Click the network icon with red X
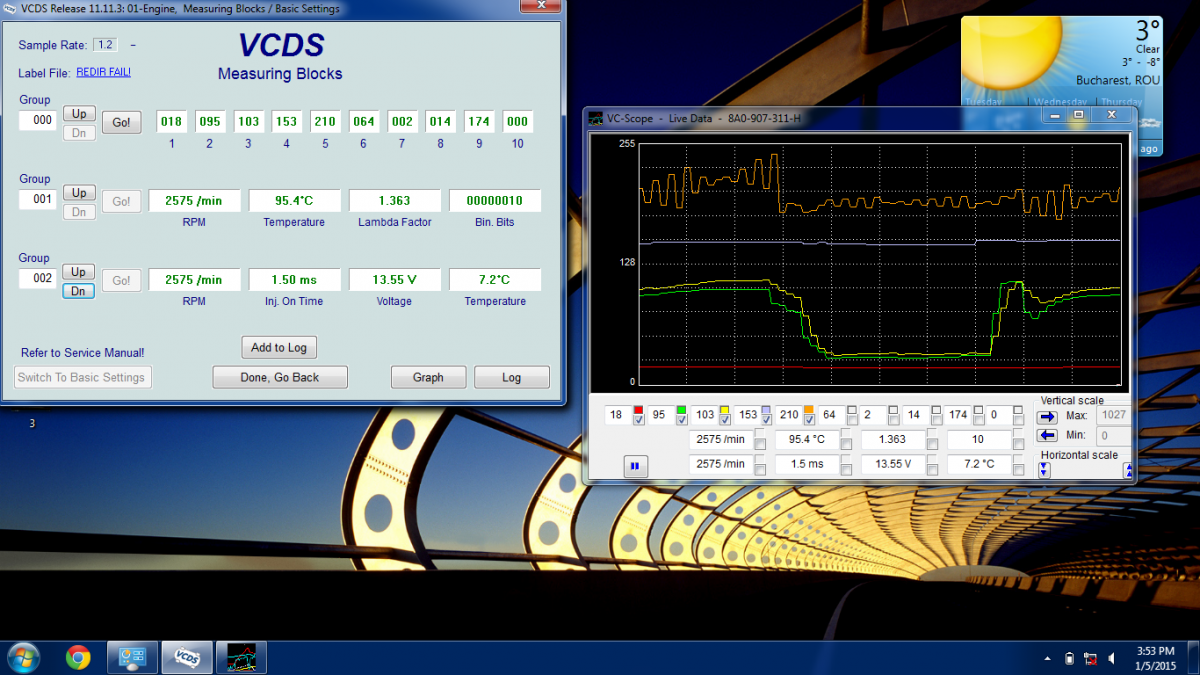Viewport: 1200px width, 675px height. click(1091, 658)
